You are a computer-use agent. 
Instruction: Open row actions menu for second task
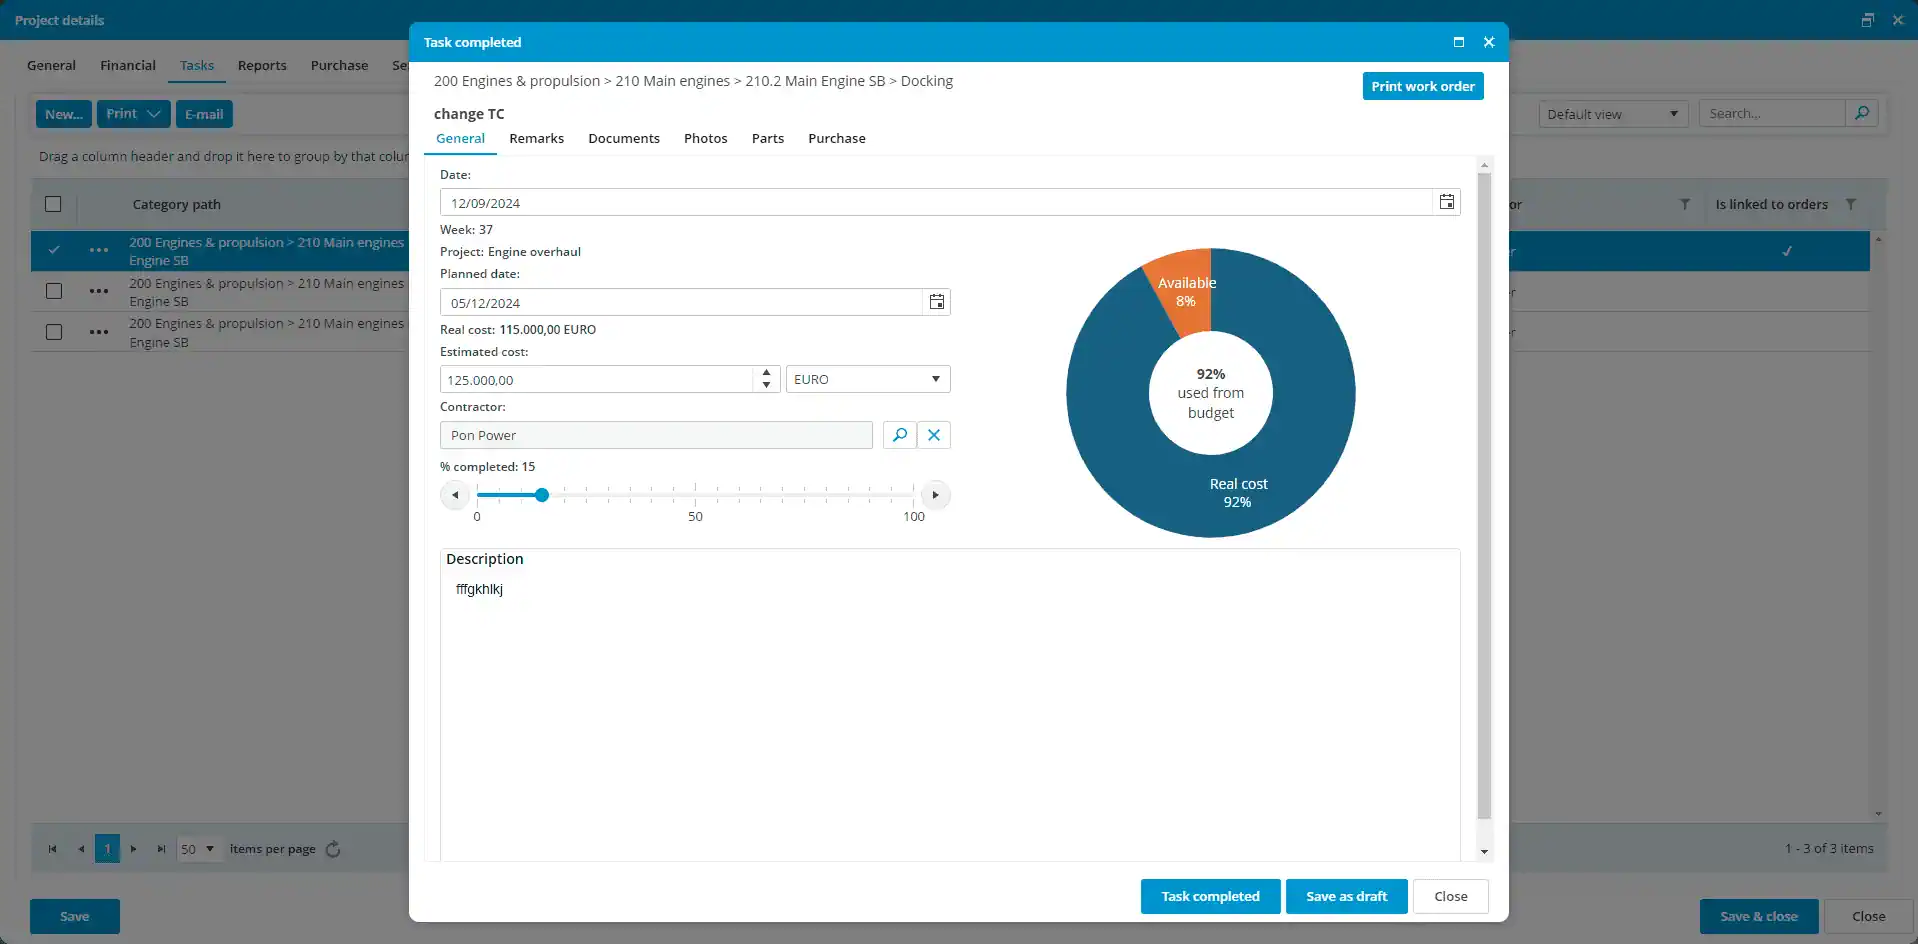(x=99, y=291)
